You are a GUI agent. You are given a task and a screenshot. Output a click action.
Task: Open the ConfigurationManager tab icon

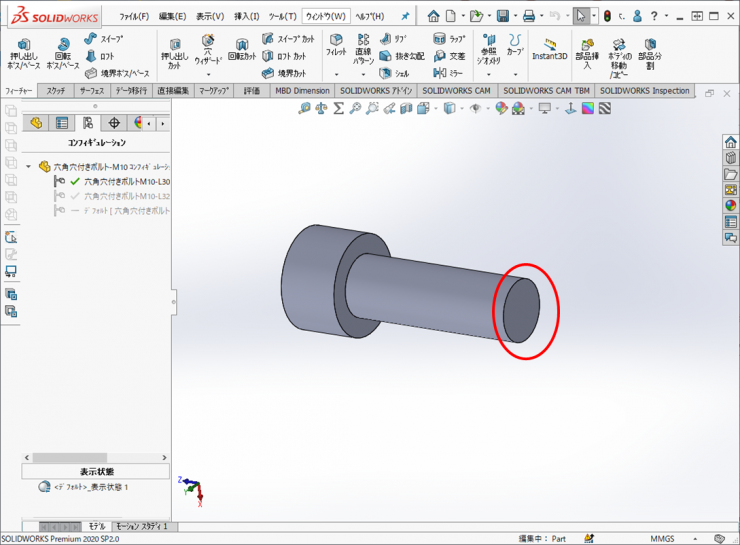(x=88, y=123)
